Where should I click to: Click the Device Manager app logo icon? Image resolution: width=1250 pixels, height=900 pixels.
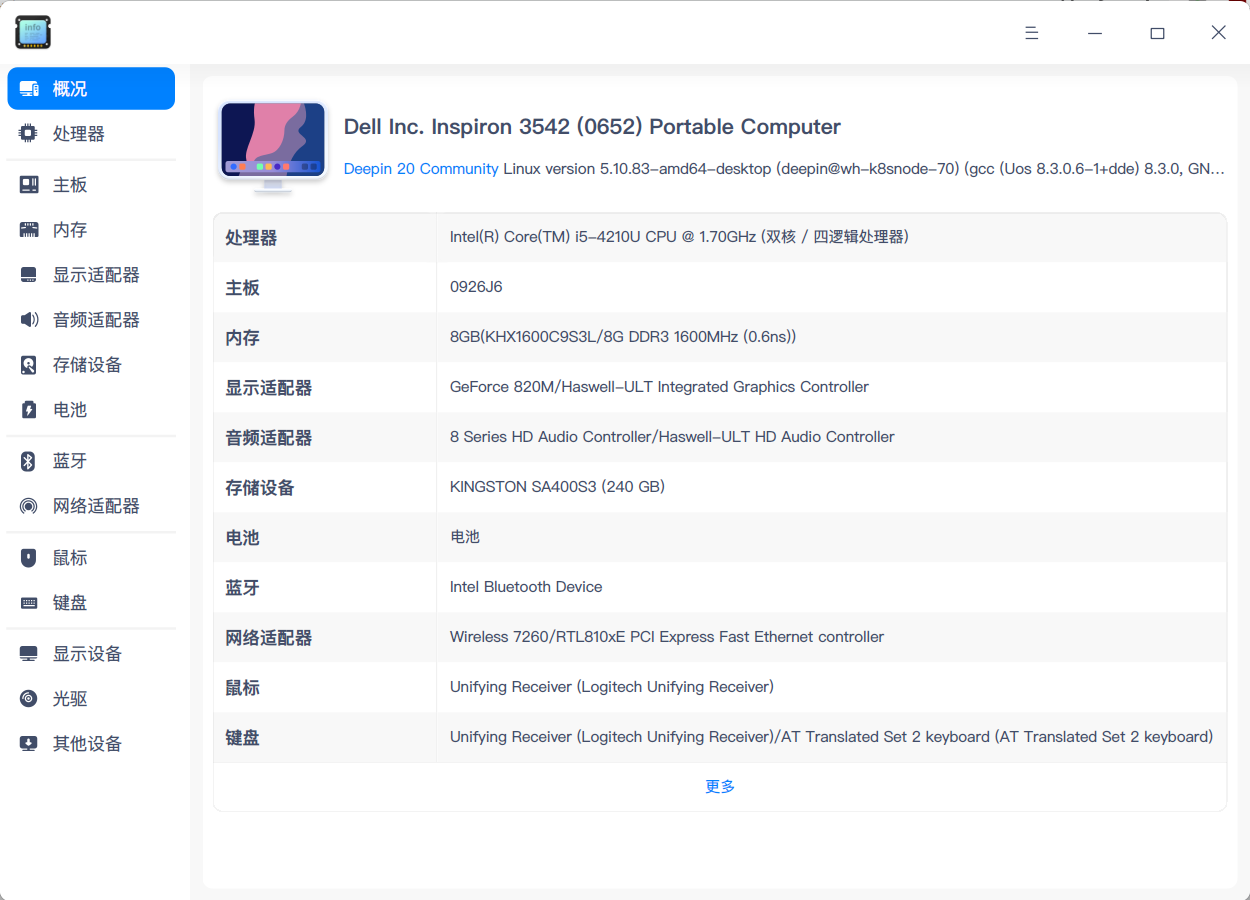click(33, 32)
